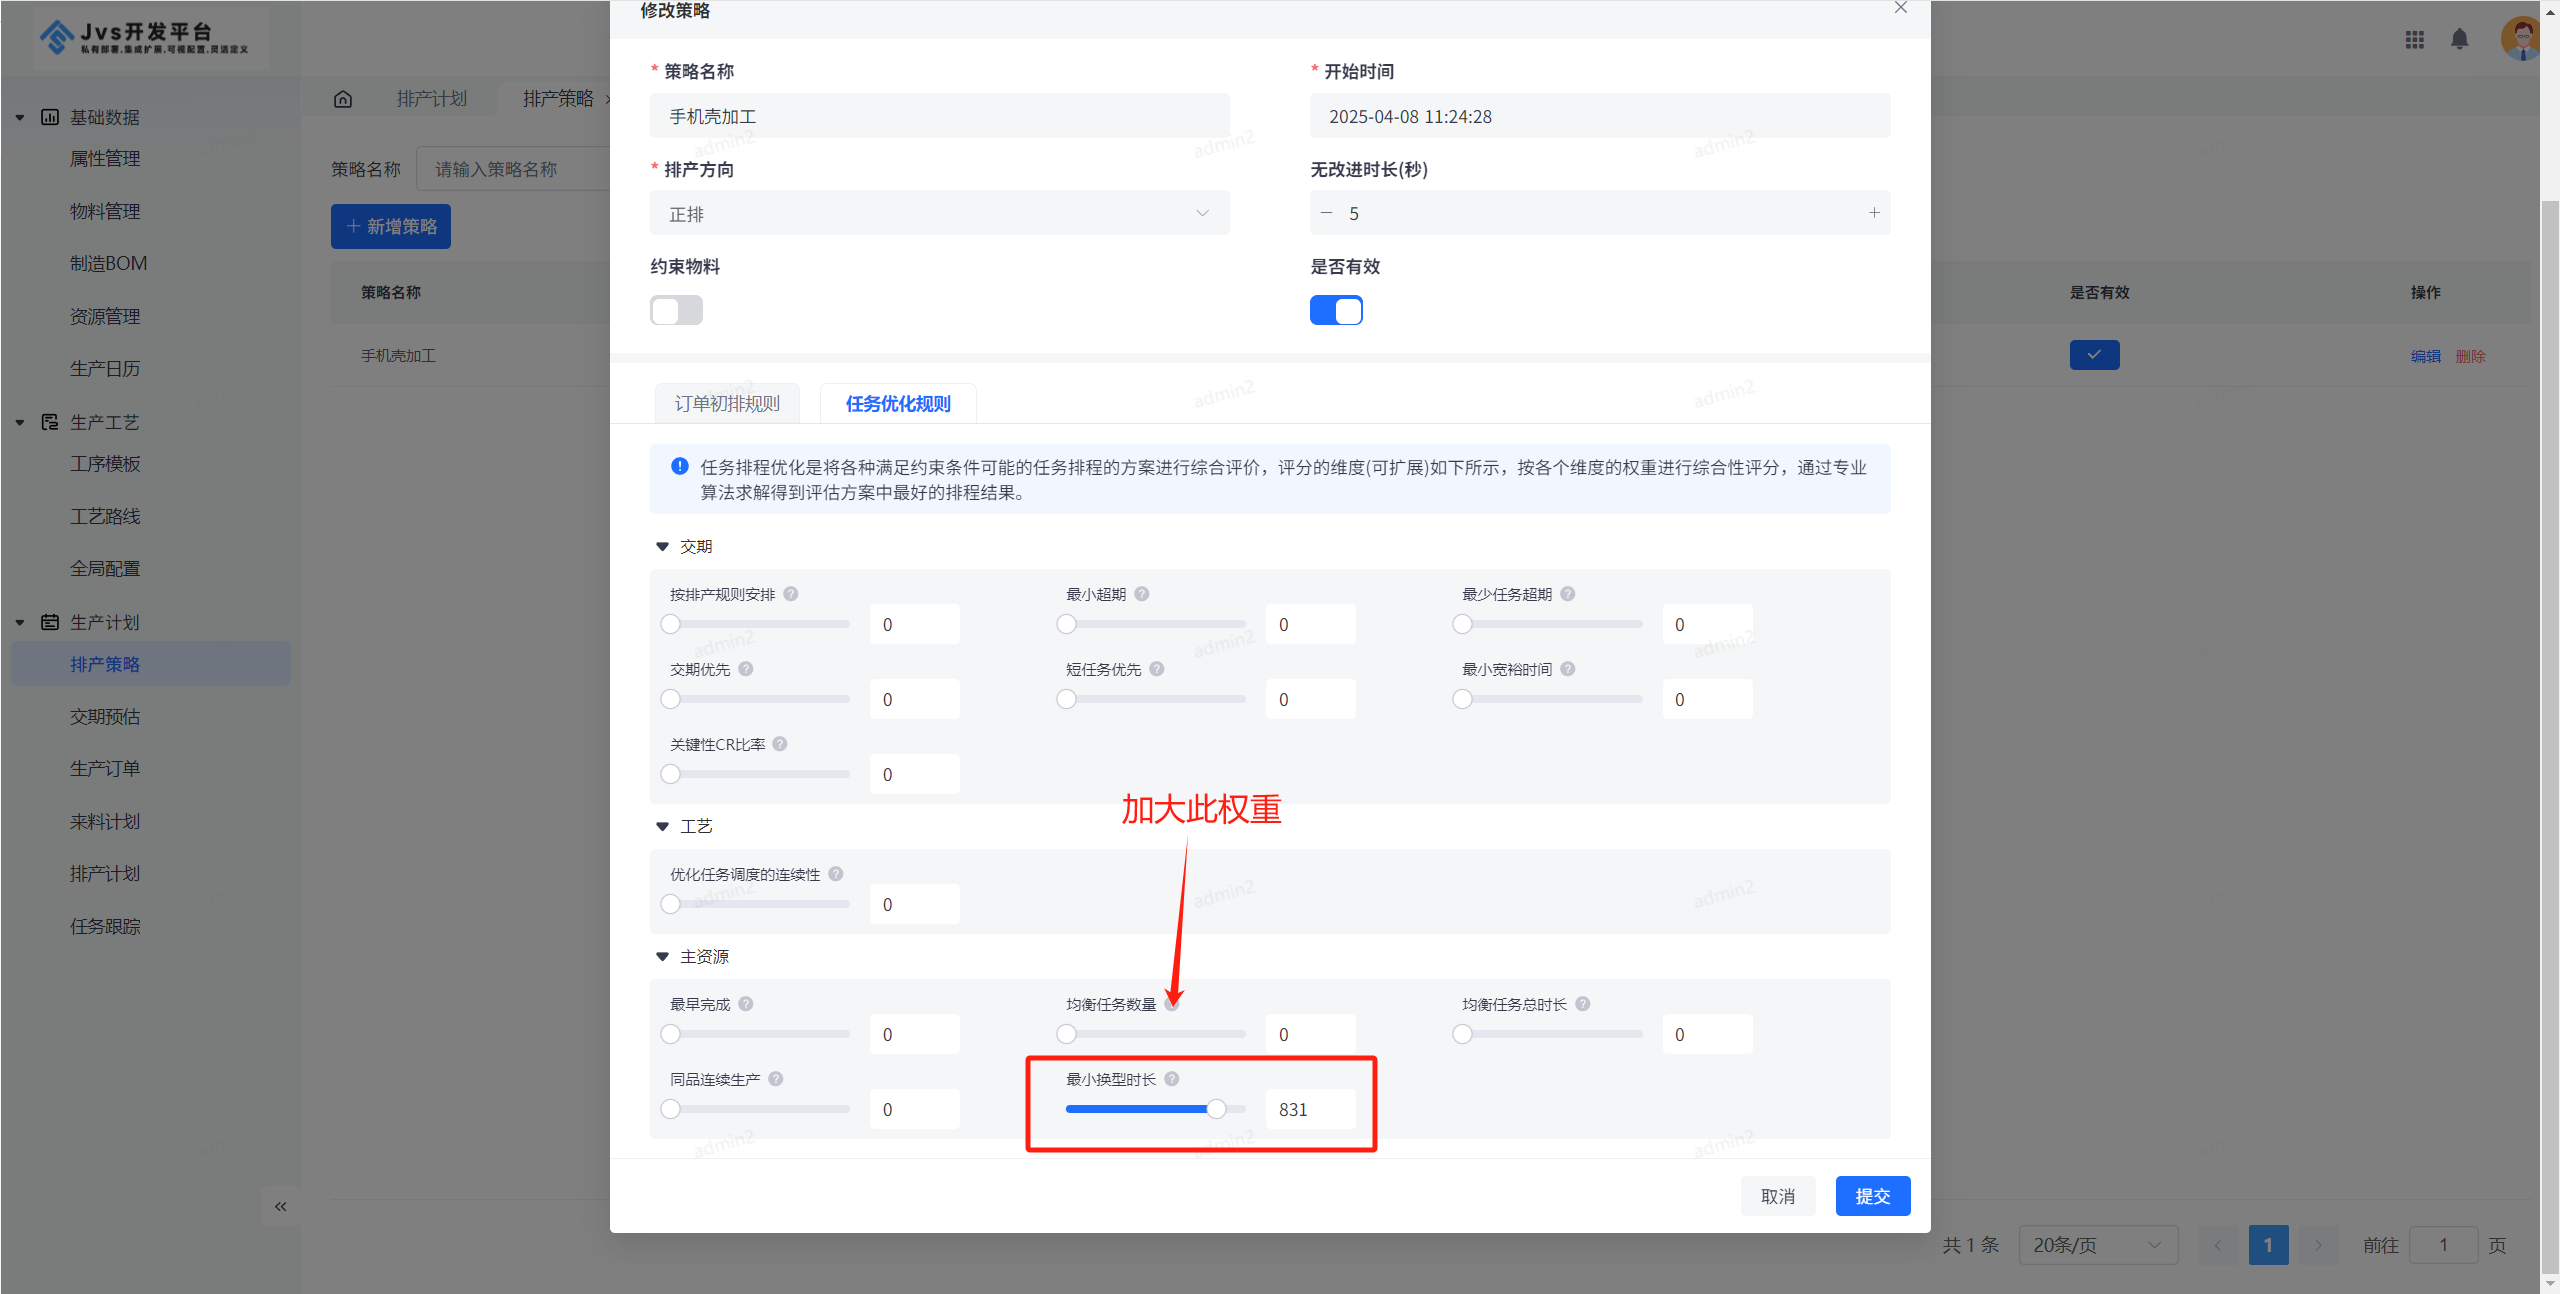Select 任务跟踪 in the sidebar menu
Viewport: 2560px width, 1294px height.
104,925
